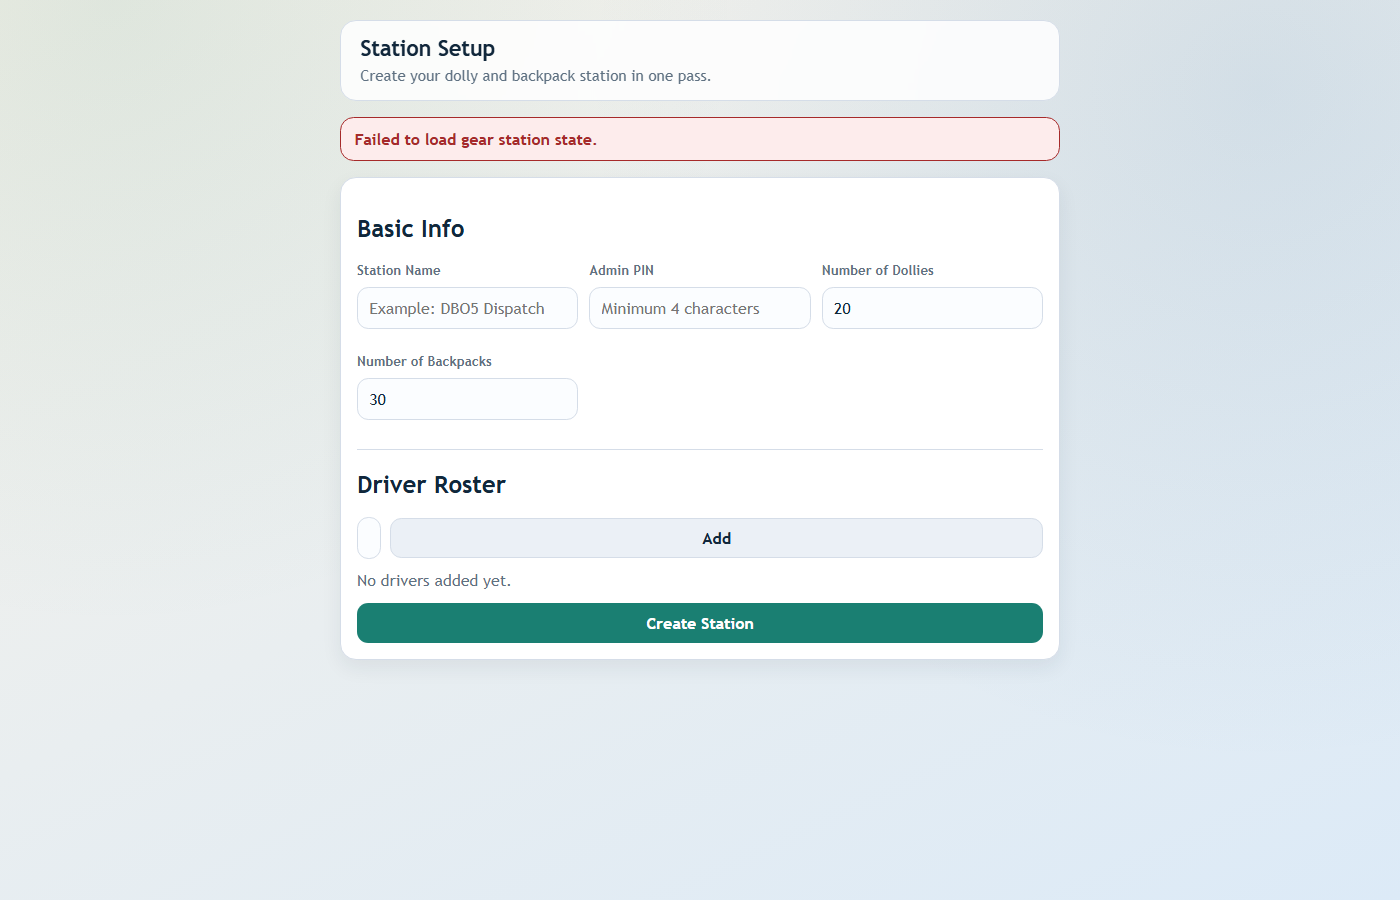The image size is (1400, 900).
Task: Click the Create Station button
Action: pos(700,623)
